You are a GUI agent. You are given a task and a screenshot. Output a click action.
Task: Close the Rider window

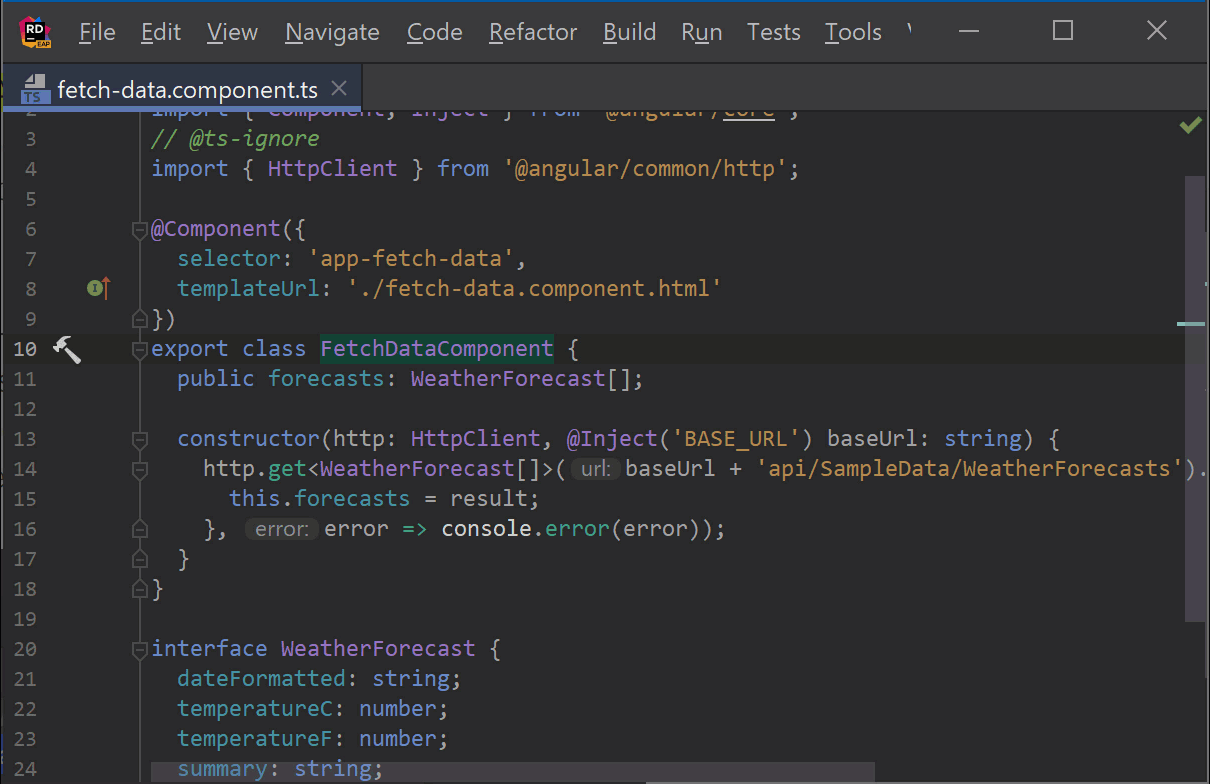point(1157,31)
